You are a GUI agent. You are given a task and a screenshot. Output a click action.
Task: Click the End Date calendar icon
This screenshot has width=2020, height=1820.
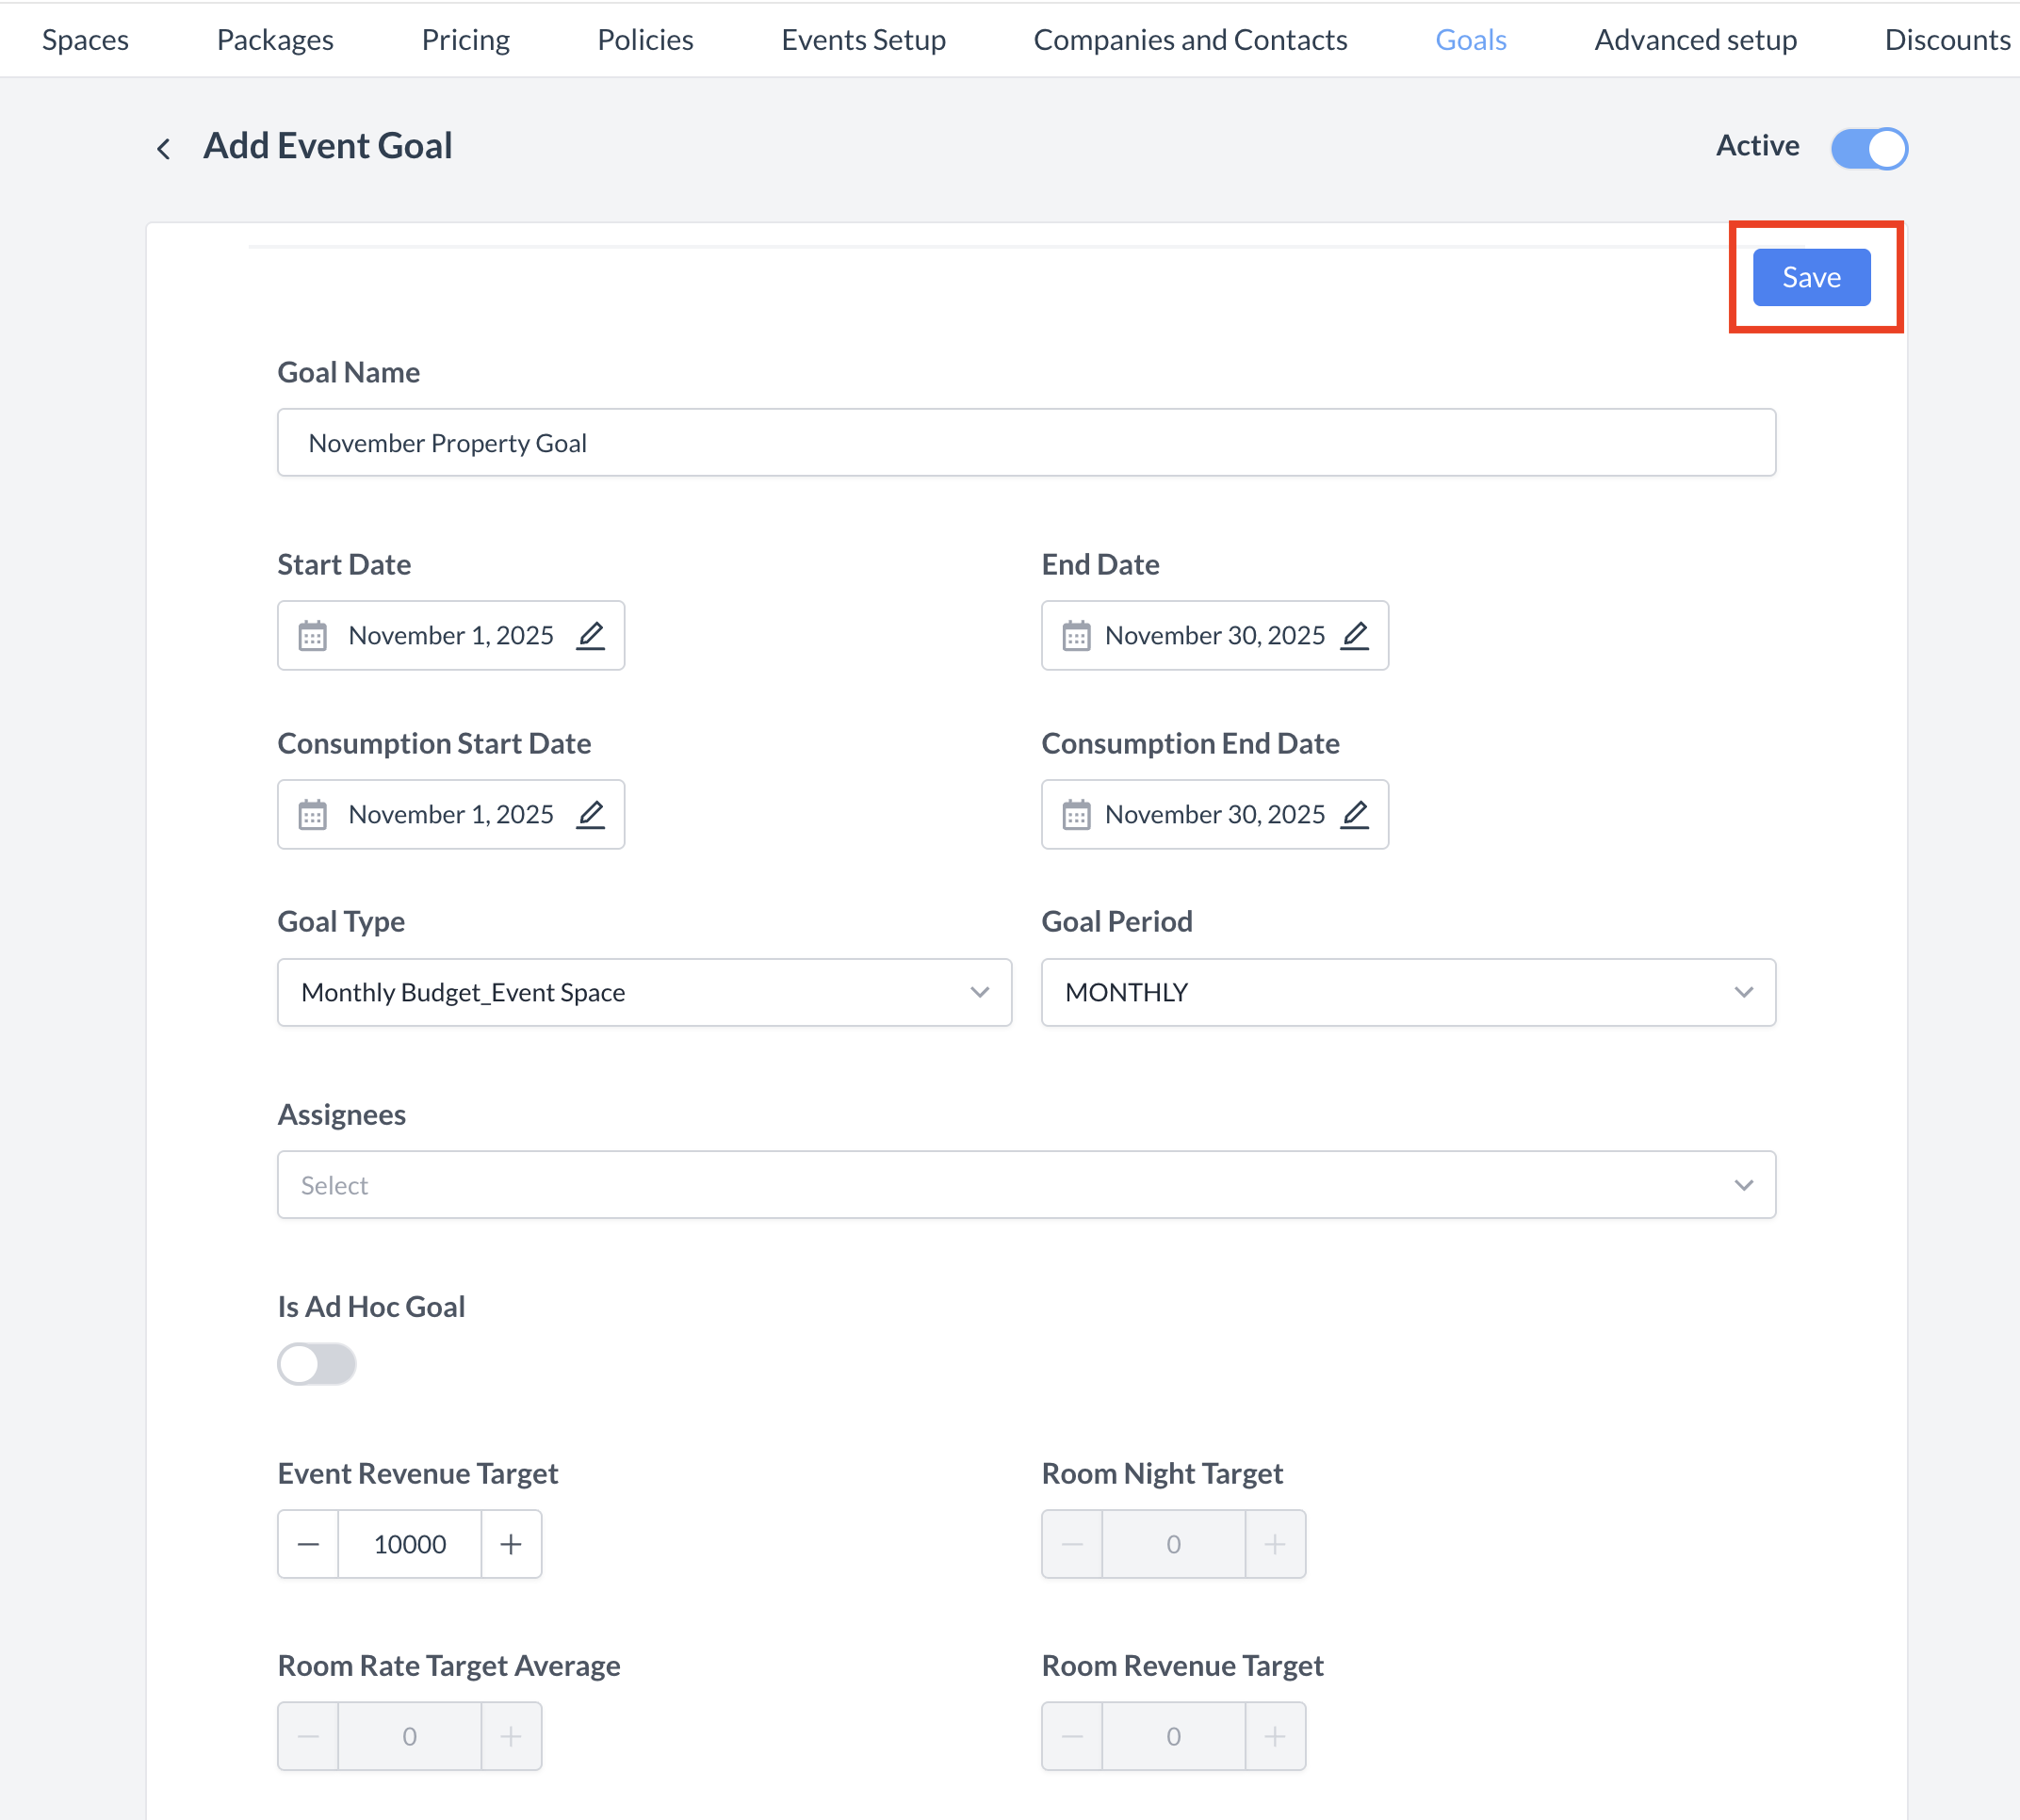pos(1076,636)
